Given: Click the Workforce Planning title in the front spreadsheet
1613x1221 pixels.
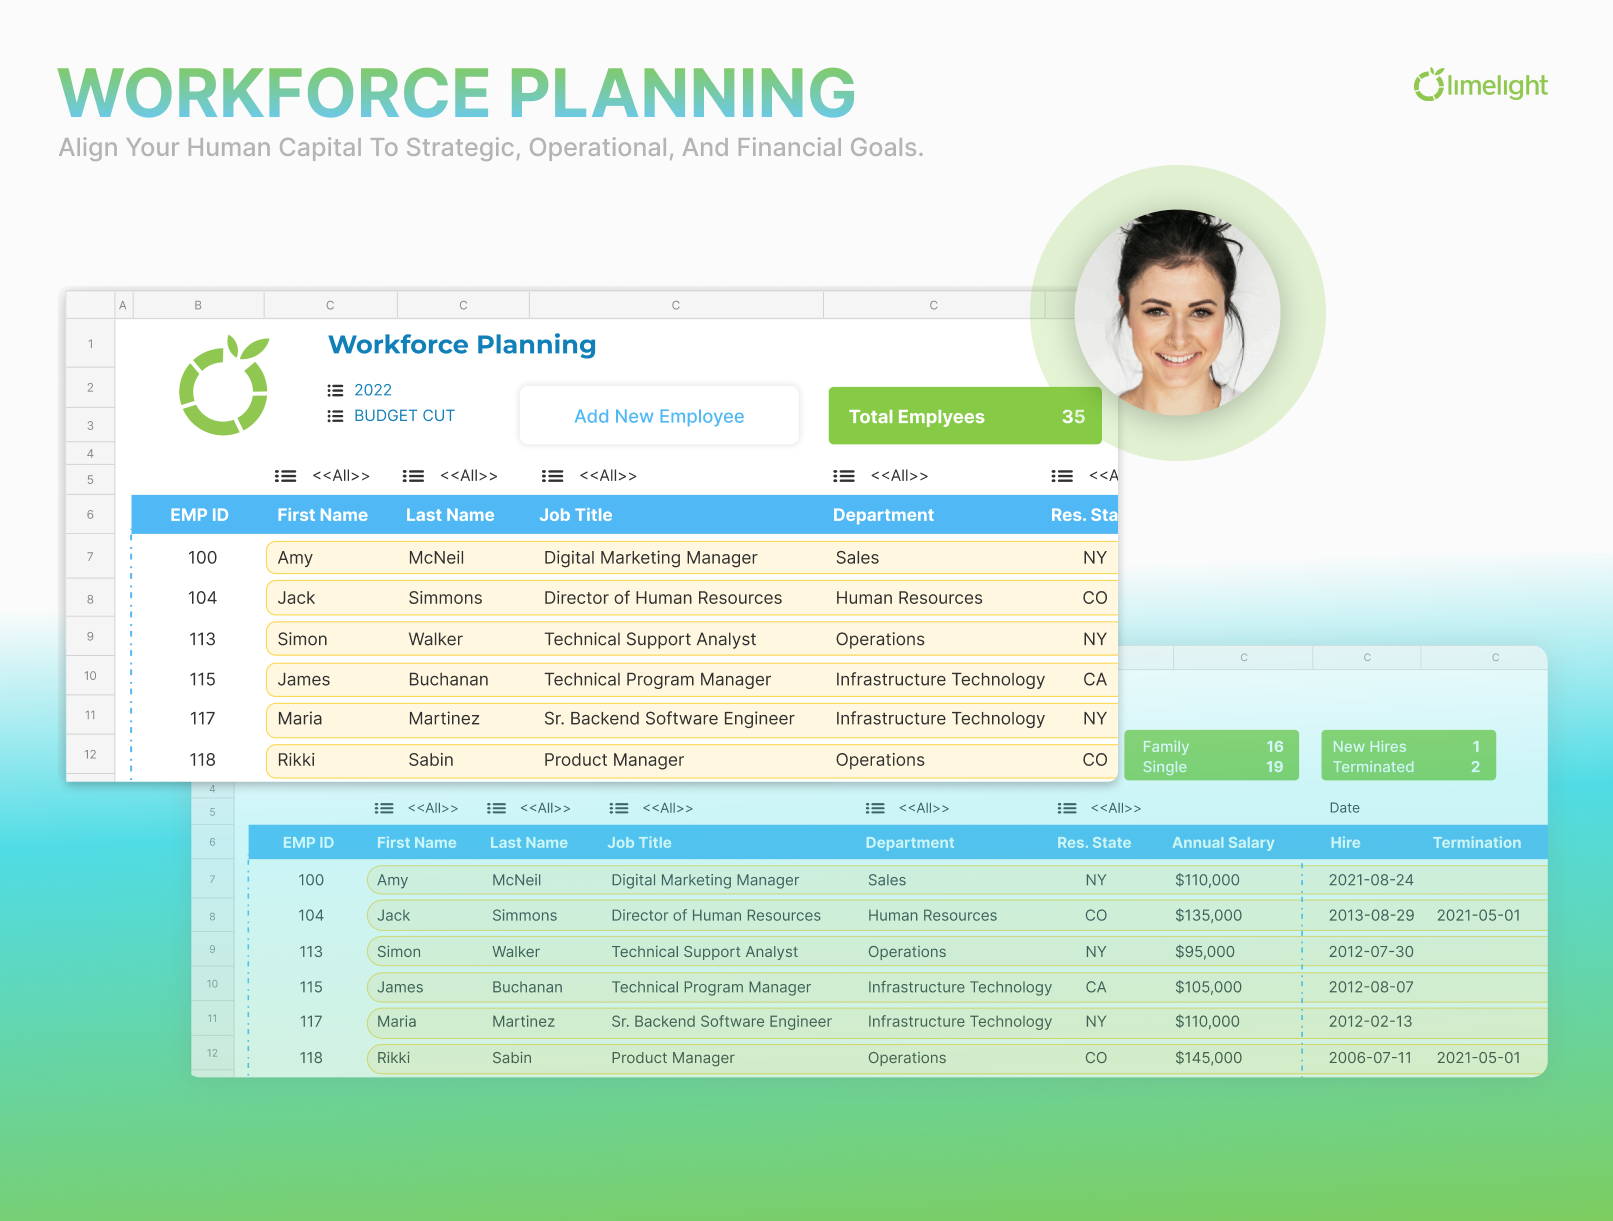Looking at the screenshot, I should point(462,345).
